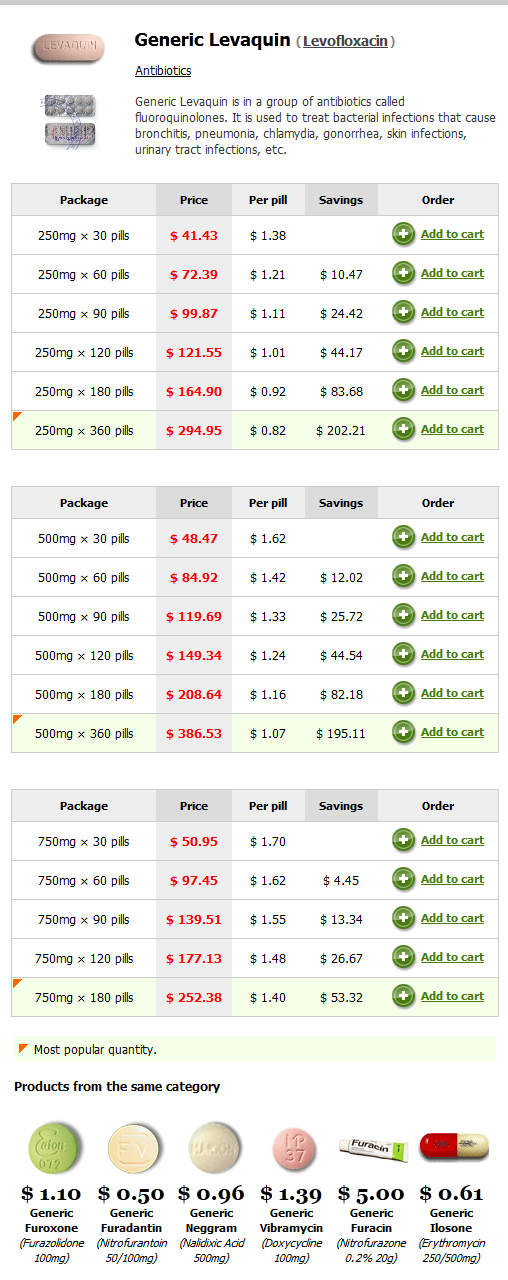The image size is (508, 1280).
Task: Click green plus icon for 500mg × 180 pills
Action: (x=404, y=694)
